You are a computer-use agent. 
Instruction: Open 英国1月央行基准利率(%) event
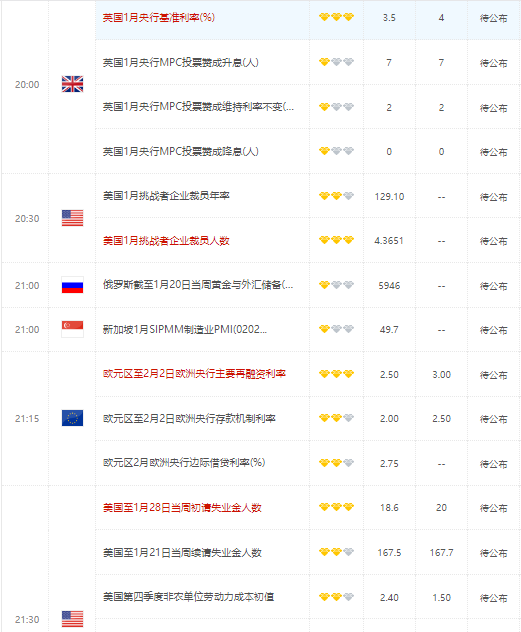pos(159,17)
